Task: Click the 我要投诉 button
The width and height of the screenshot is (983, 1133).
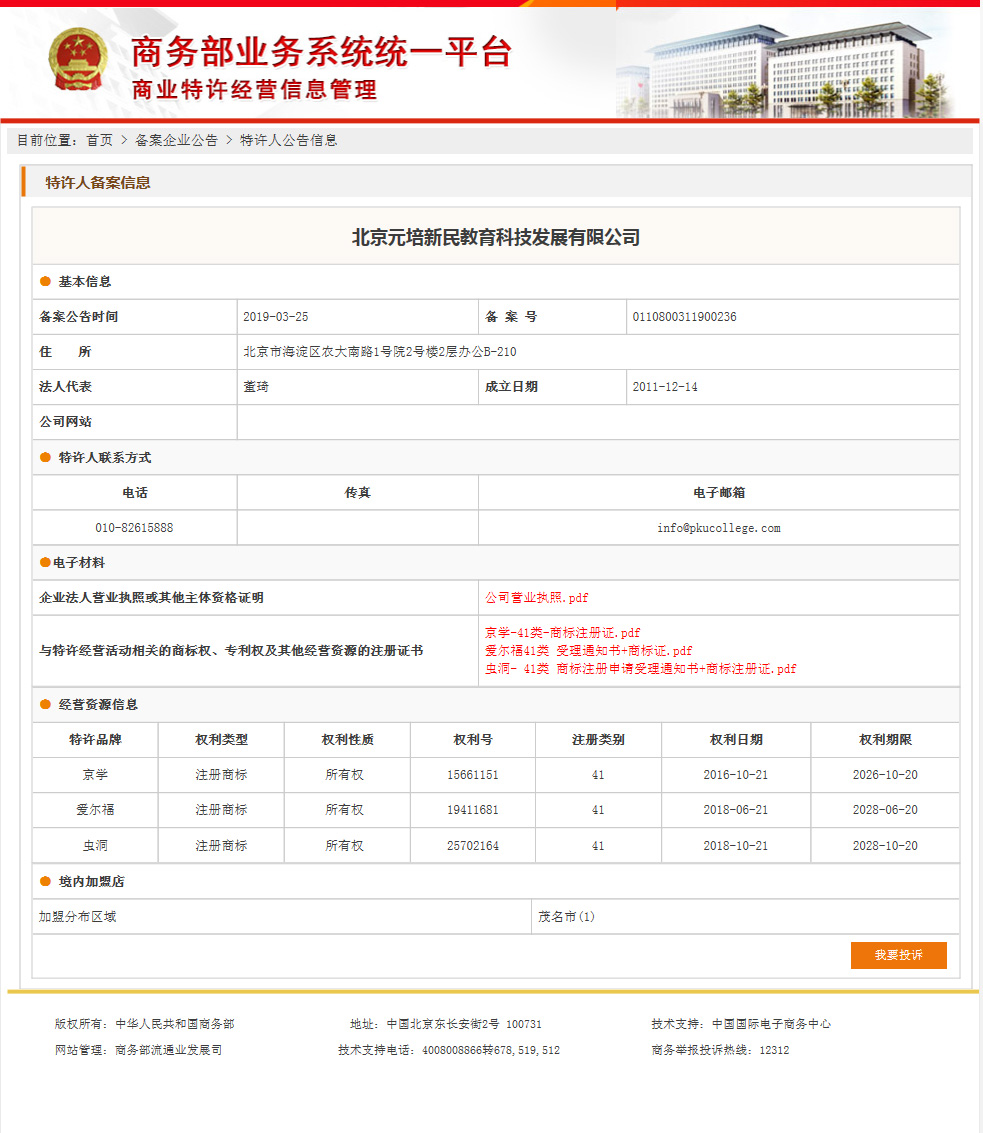Action: 898,955
